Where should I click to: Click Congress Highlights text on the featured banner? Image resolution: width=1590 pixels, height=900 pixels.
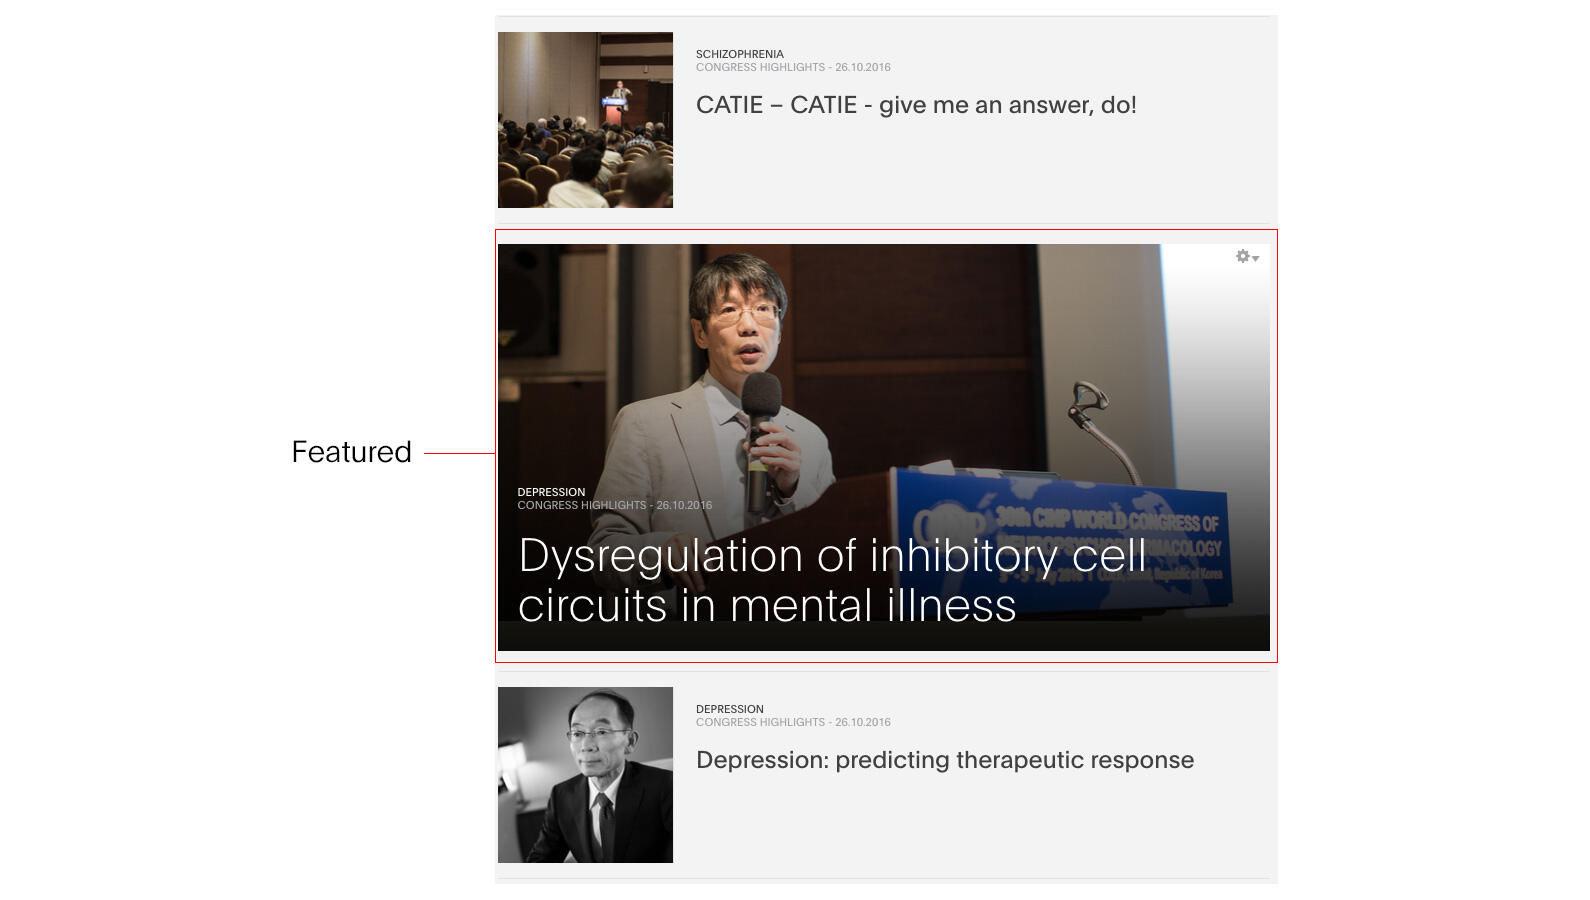(x=581, y=506)
